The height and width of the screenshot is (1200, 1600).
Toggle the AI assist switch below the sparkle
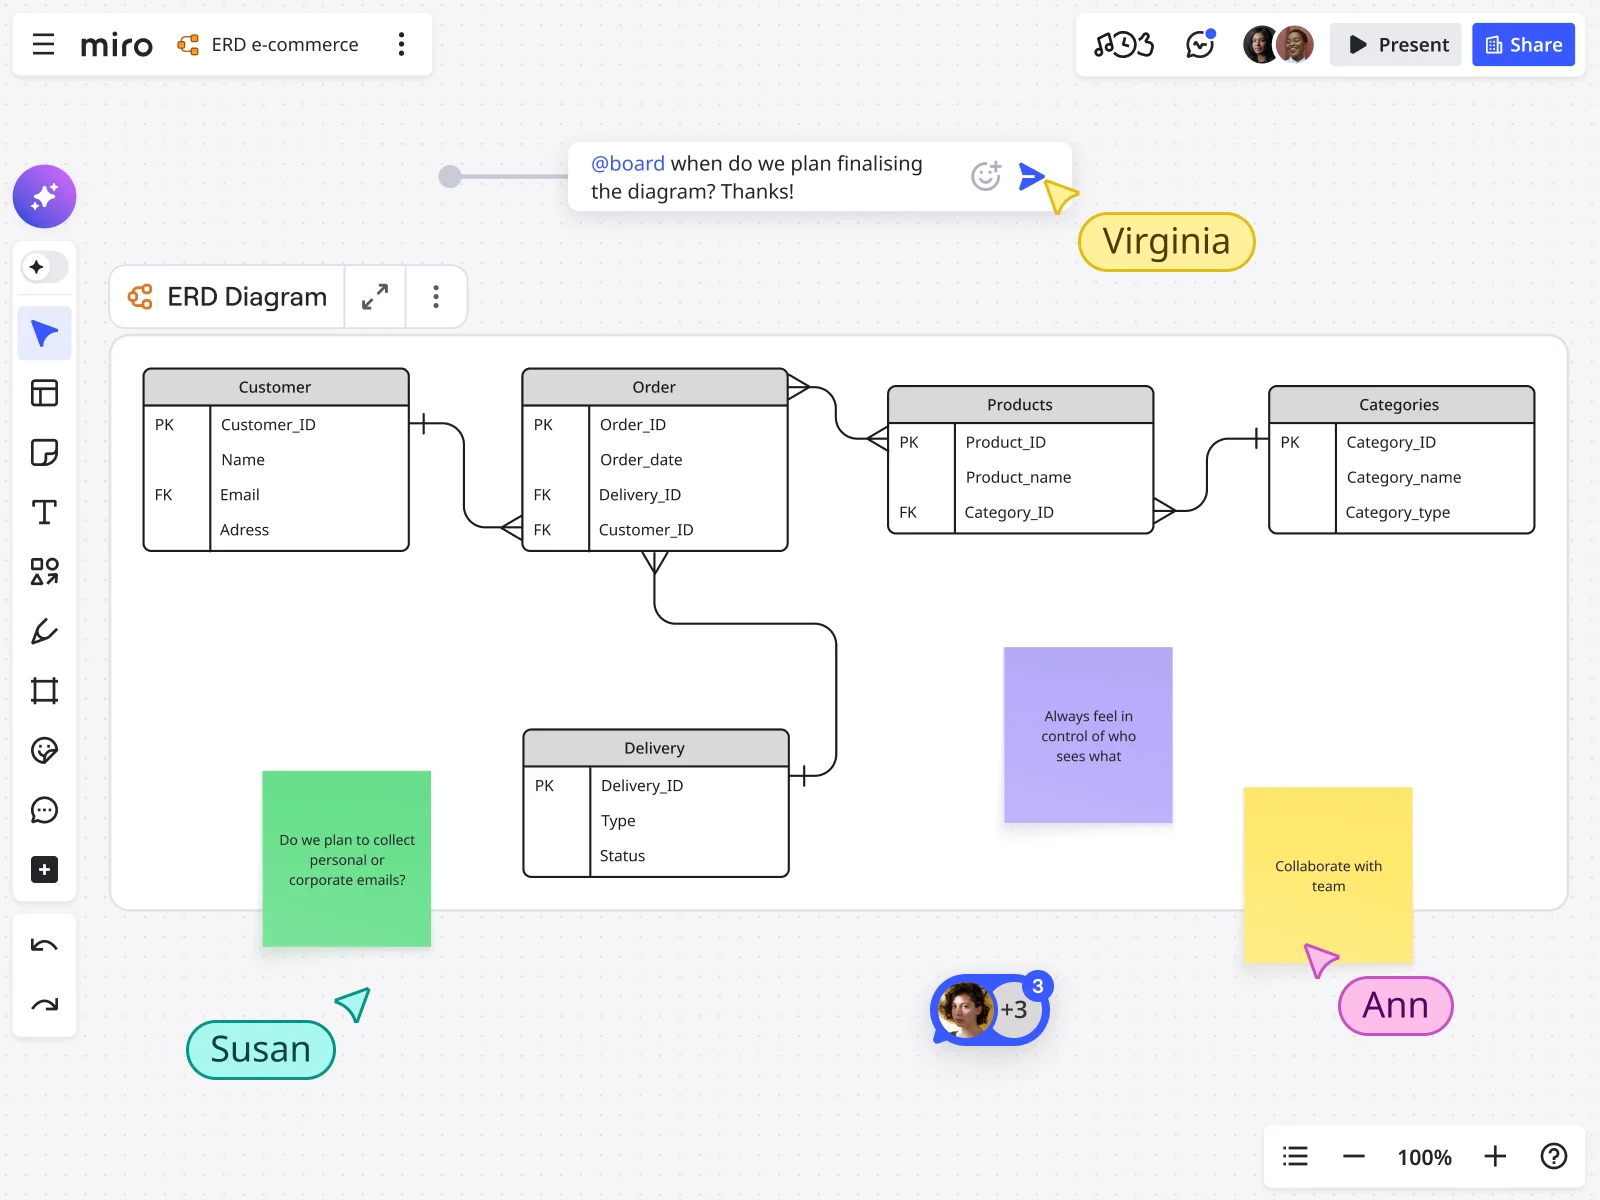tap(44, 267)
